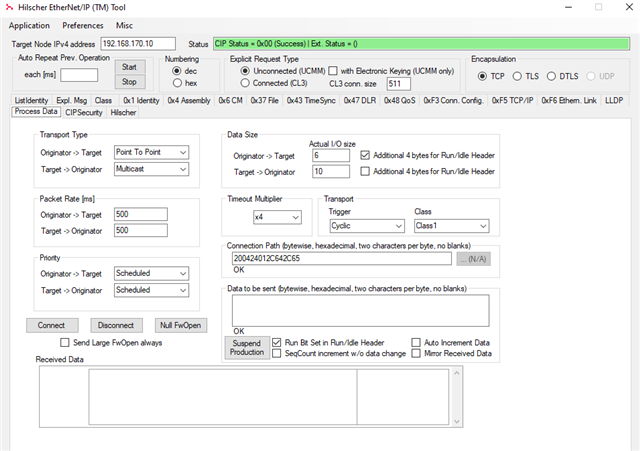Uncheck Run/Idle Header bytes for Originator->Target

365,156
